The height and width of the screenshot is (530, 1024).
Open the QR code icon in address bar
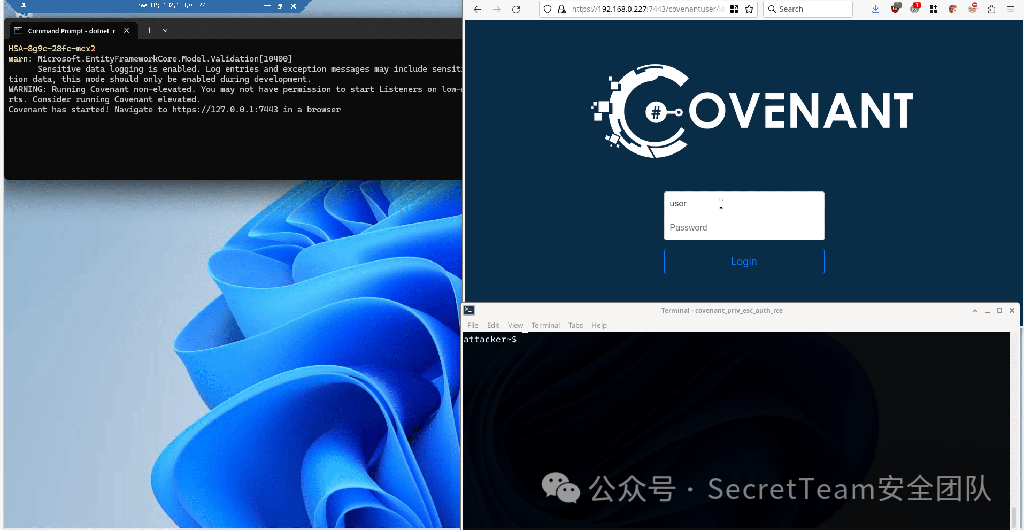pyautogui.click(x=734, y=9)
